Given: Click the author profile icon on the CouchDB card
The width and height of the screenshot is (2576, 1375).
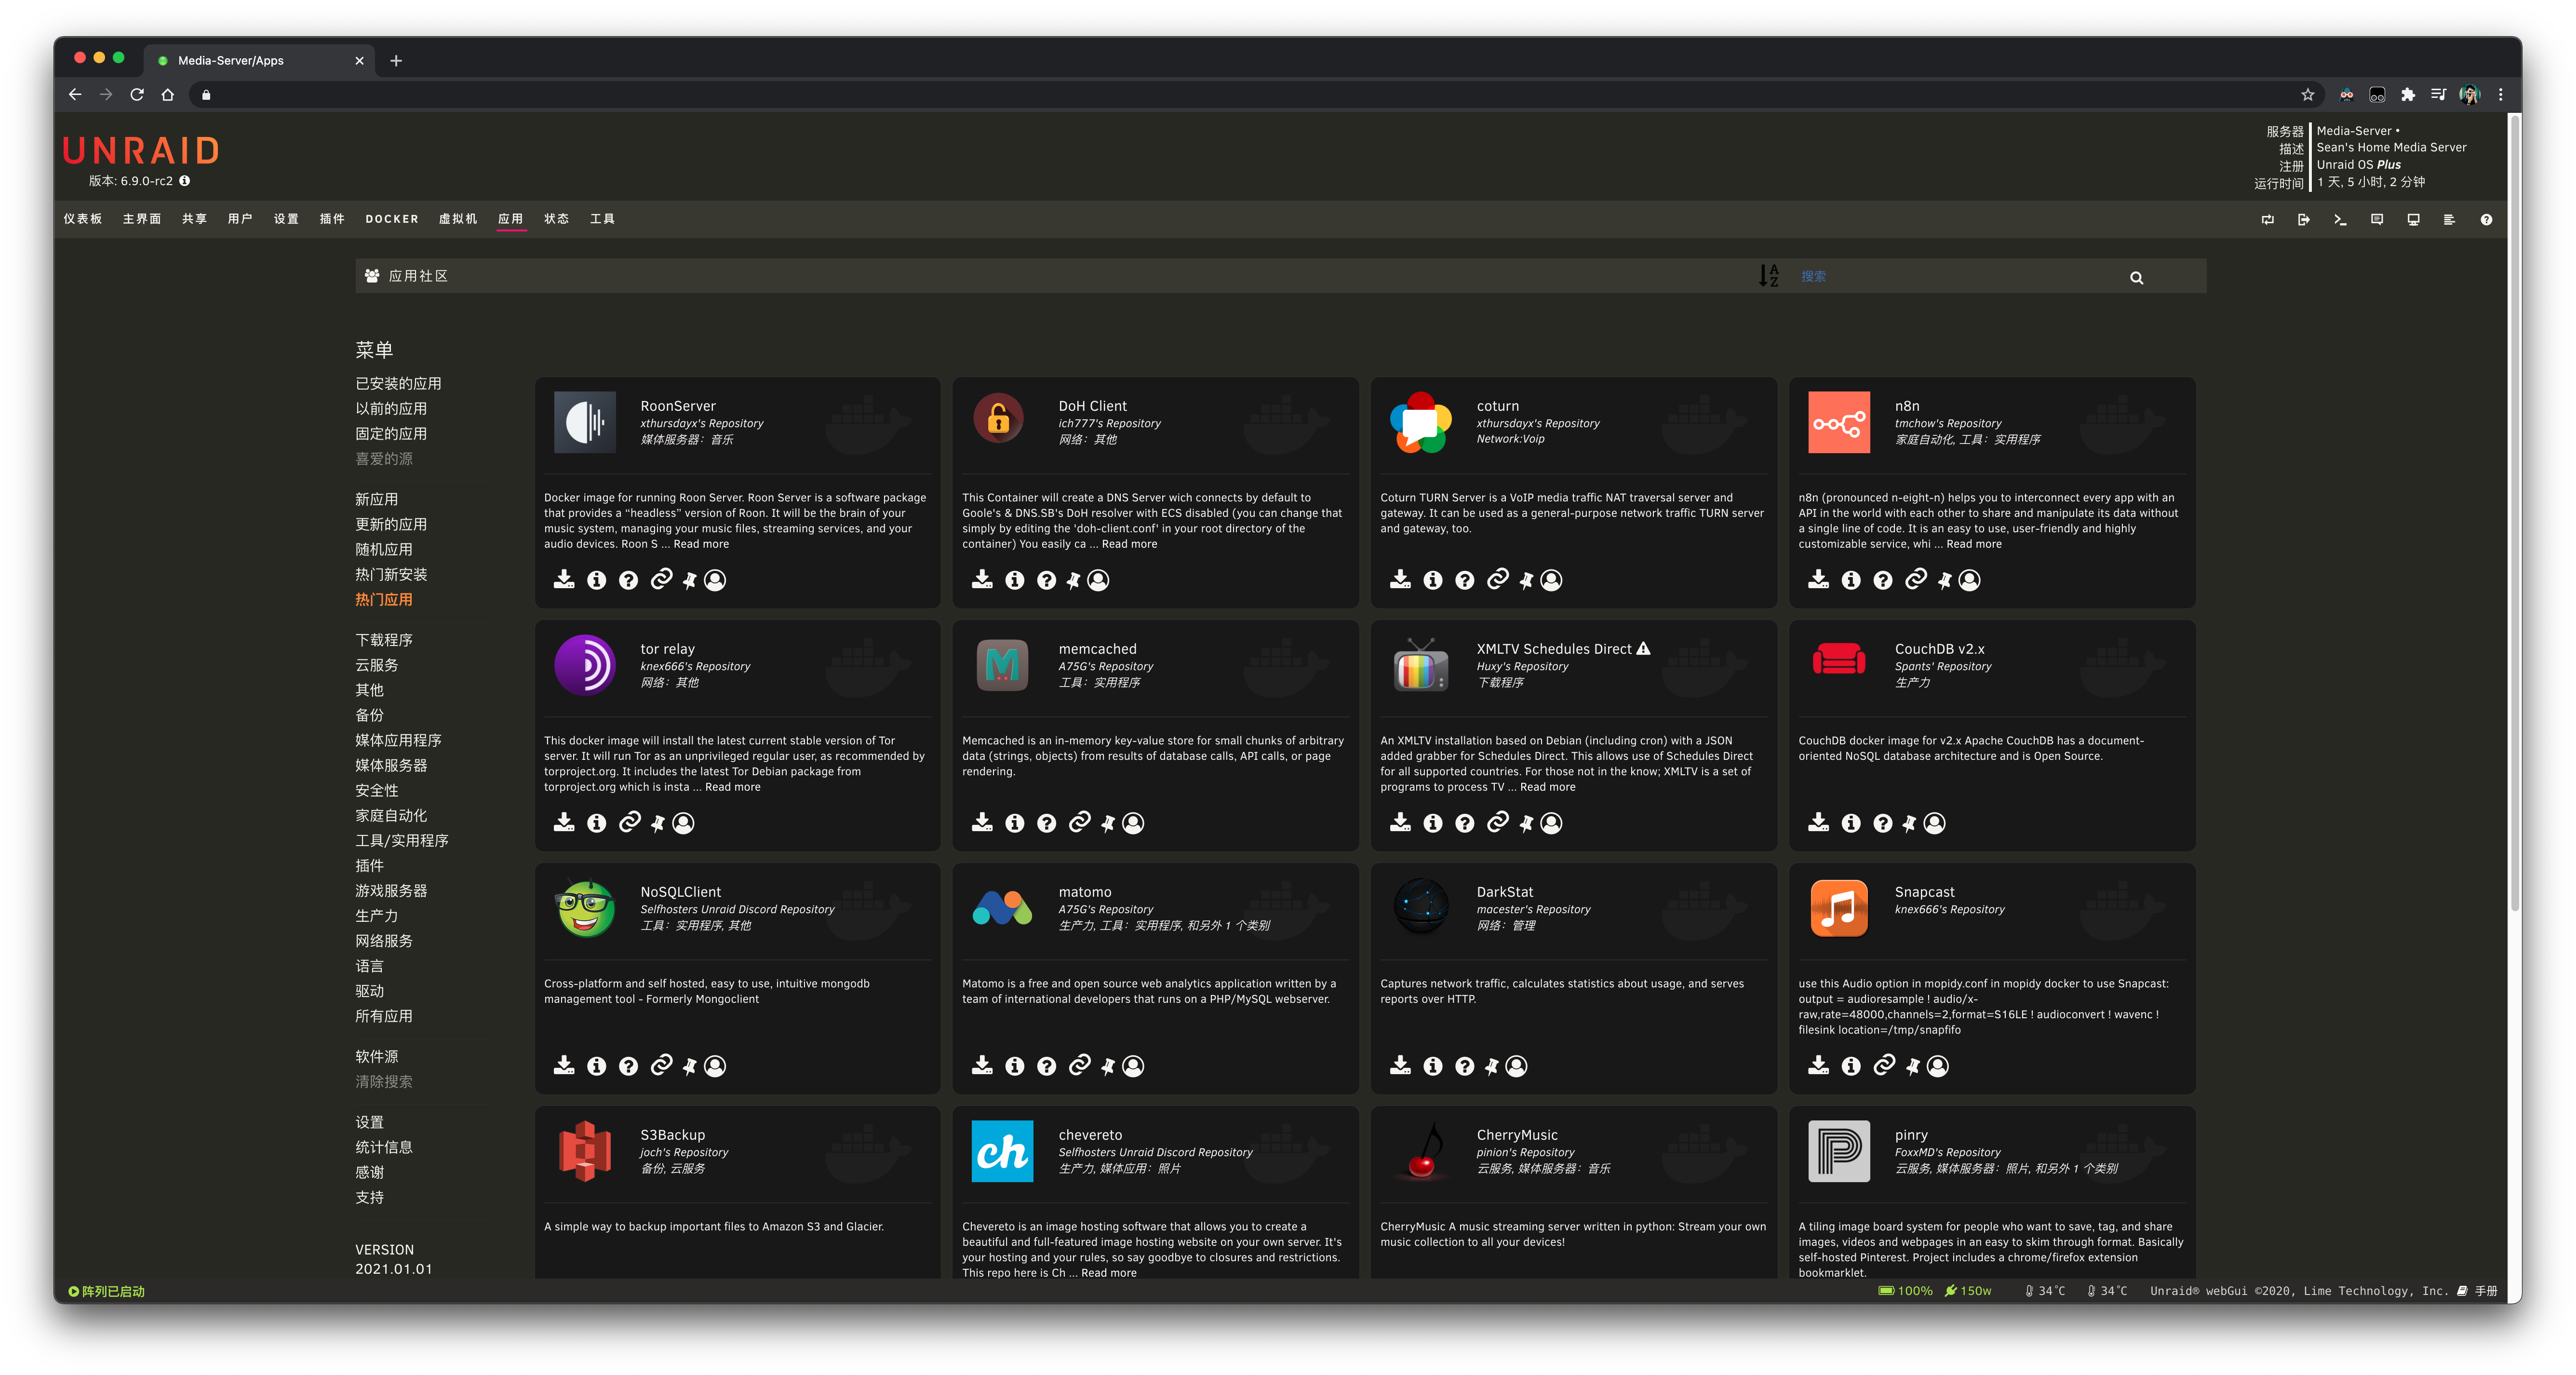Looking at the screenshot, I should click(1934, 823).
